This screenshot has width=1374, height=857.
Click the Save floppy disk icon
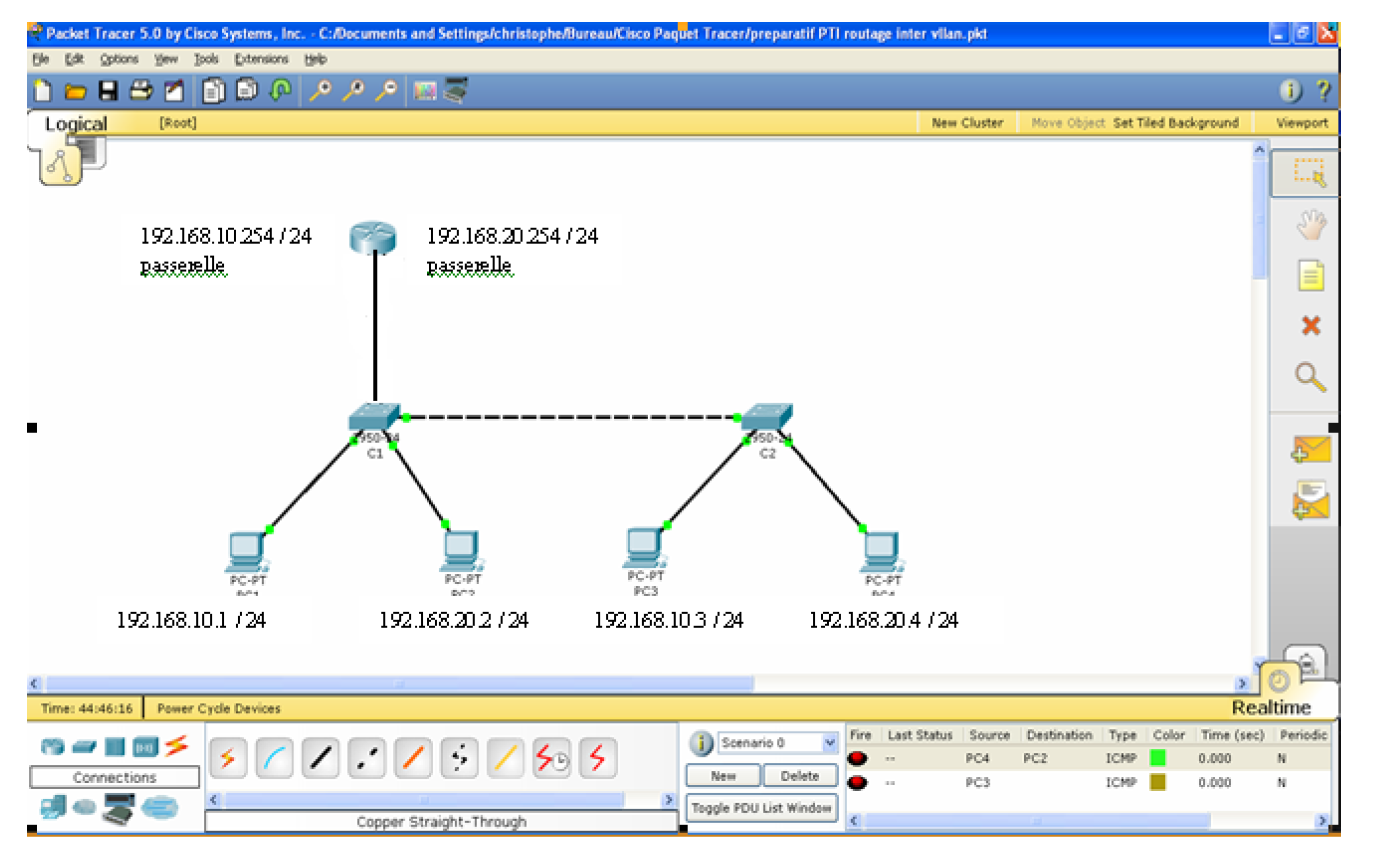pyautogui.click(x=109, y=91)
